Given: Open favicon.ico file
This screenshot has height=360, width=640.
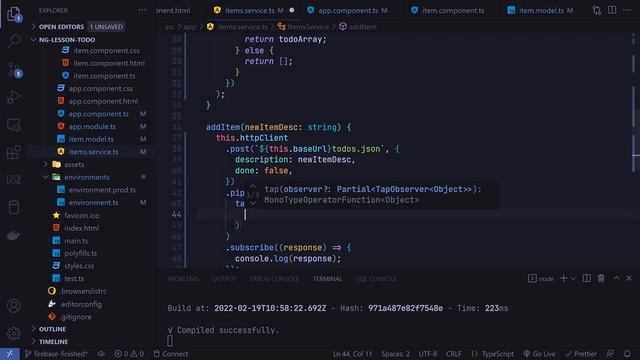Looking at the screenshot, I should [81, 215].
